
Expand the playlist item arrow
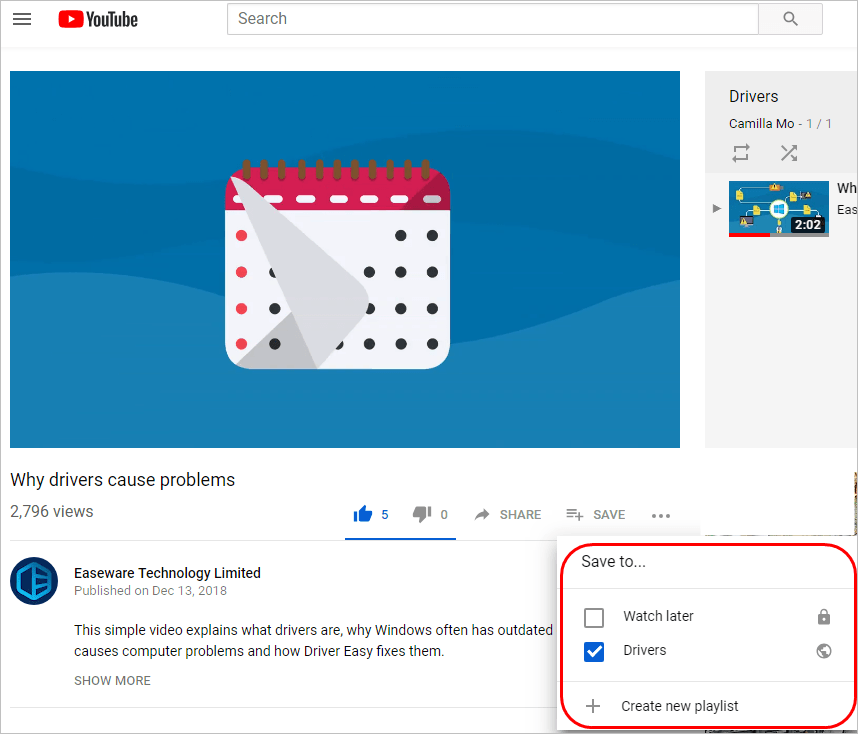tap(716, 208)
